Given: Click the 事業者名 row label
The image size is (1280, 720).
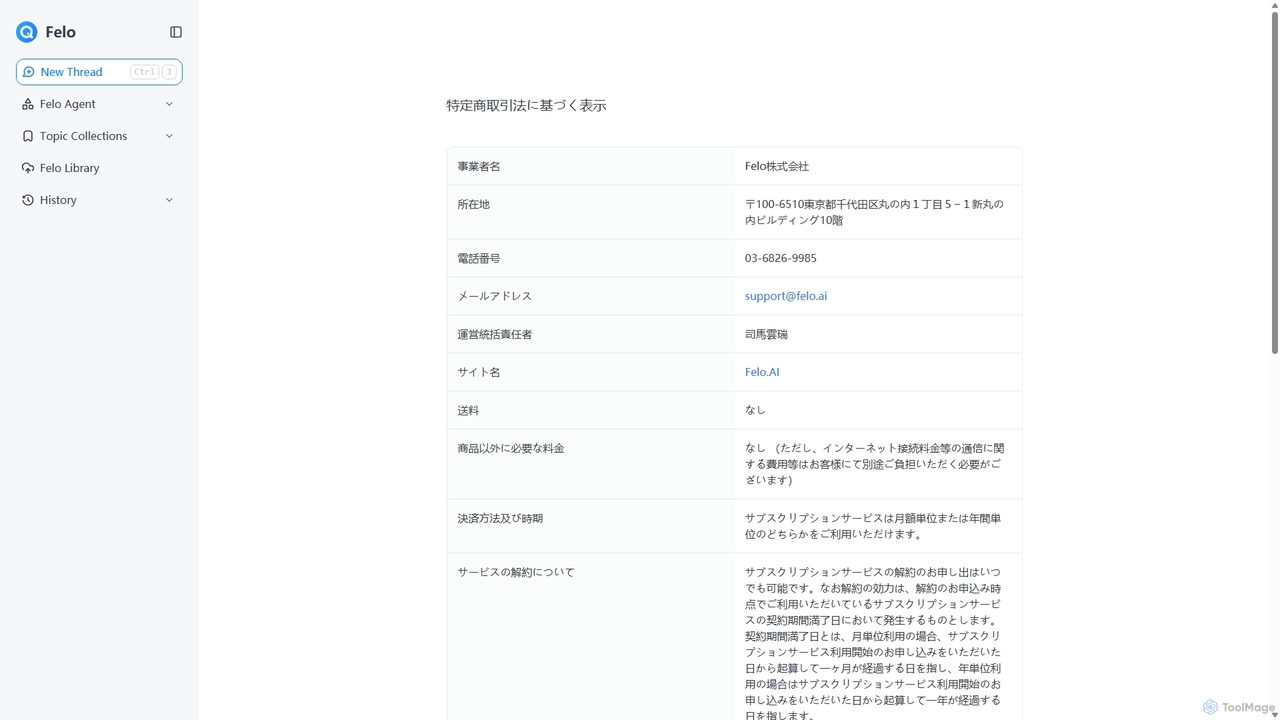Looking at the screenshot, I should coord(479,166).
